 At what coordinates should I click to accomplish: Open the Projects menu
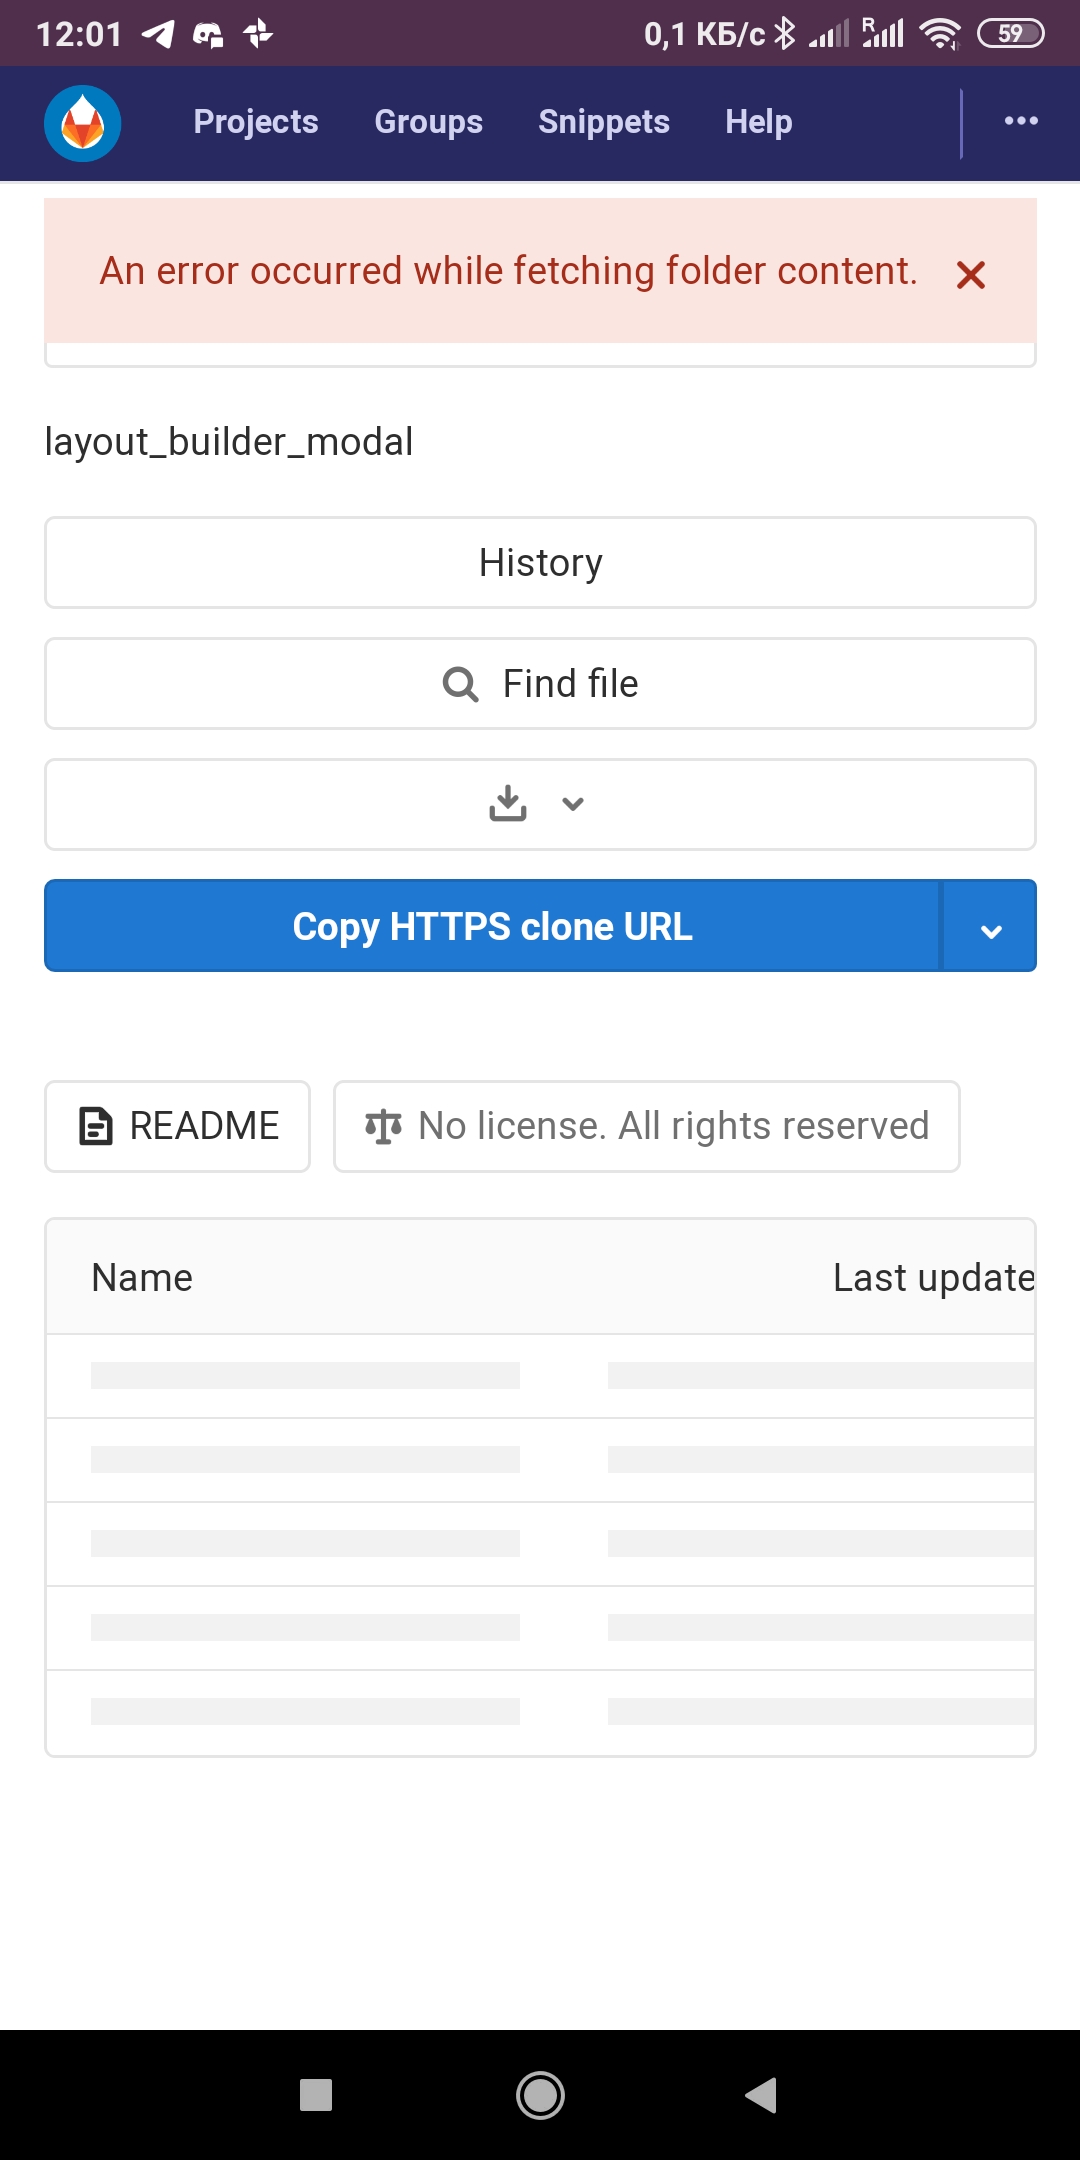pyautogui.click(x=256, y=122)
